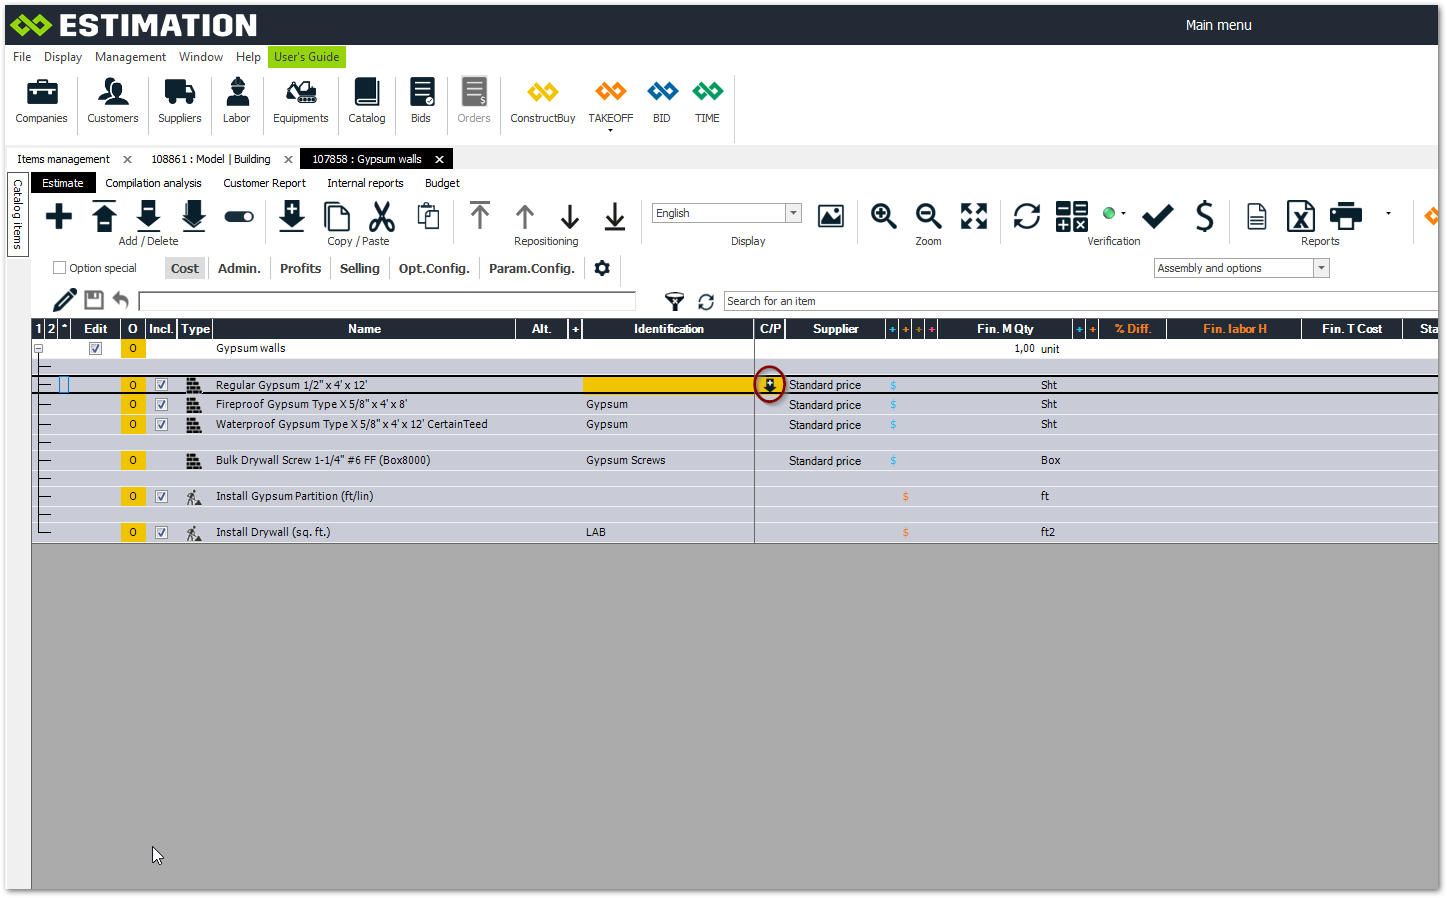Viewport: 1447px width, 898px height.
Task: Switch to the Compilation analysis tab
Action: pos(153,183)
